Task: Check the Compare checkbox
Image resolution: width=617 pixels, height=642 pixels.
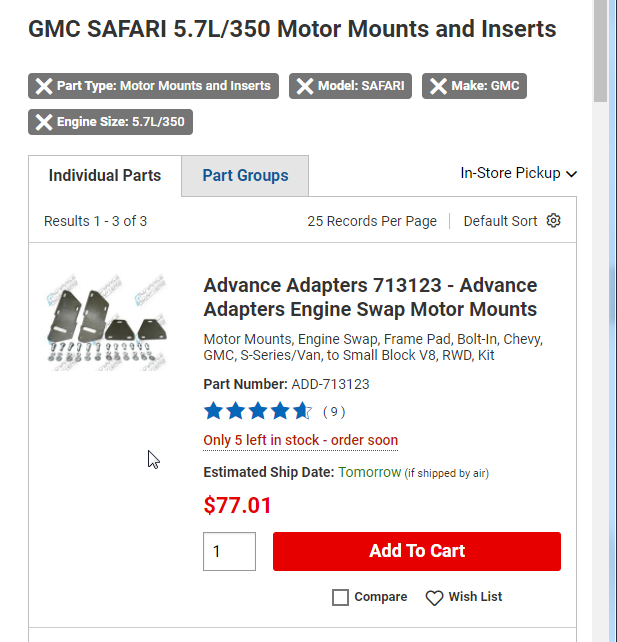Action: 341,597
